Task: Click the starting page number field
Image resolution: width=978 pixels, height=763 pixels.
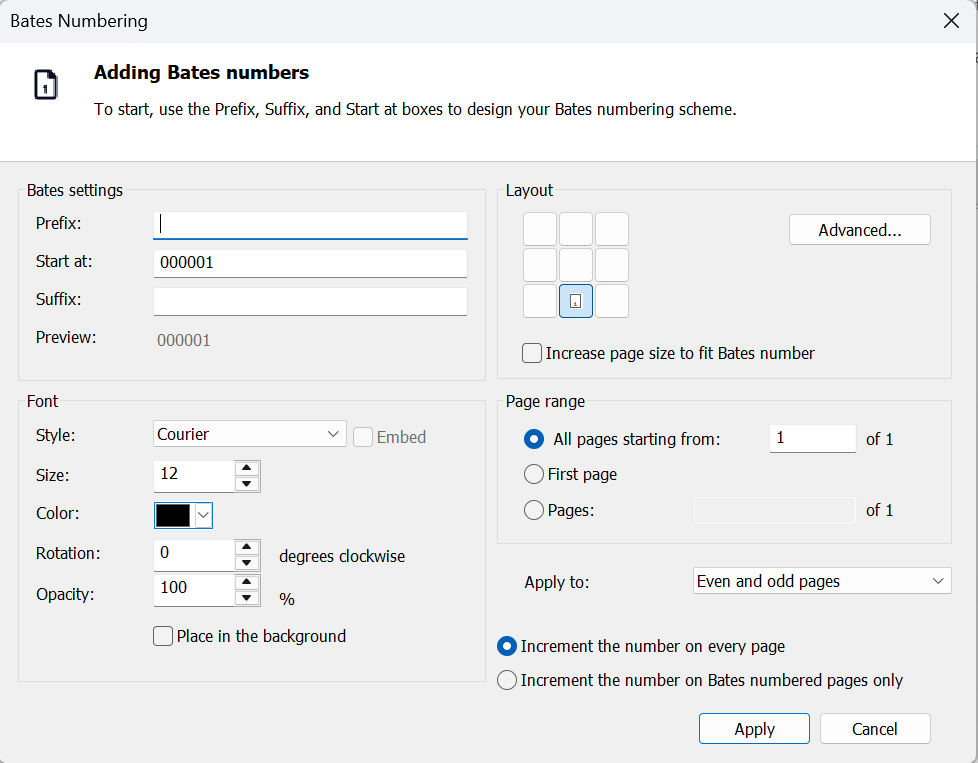Action: [x=813, y=439]
